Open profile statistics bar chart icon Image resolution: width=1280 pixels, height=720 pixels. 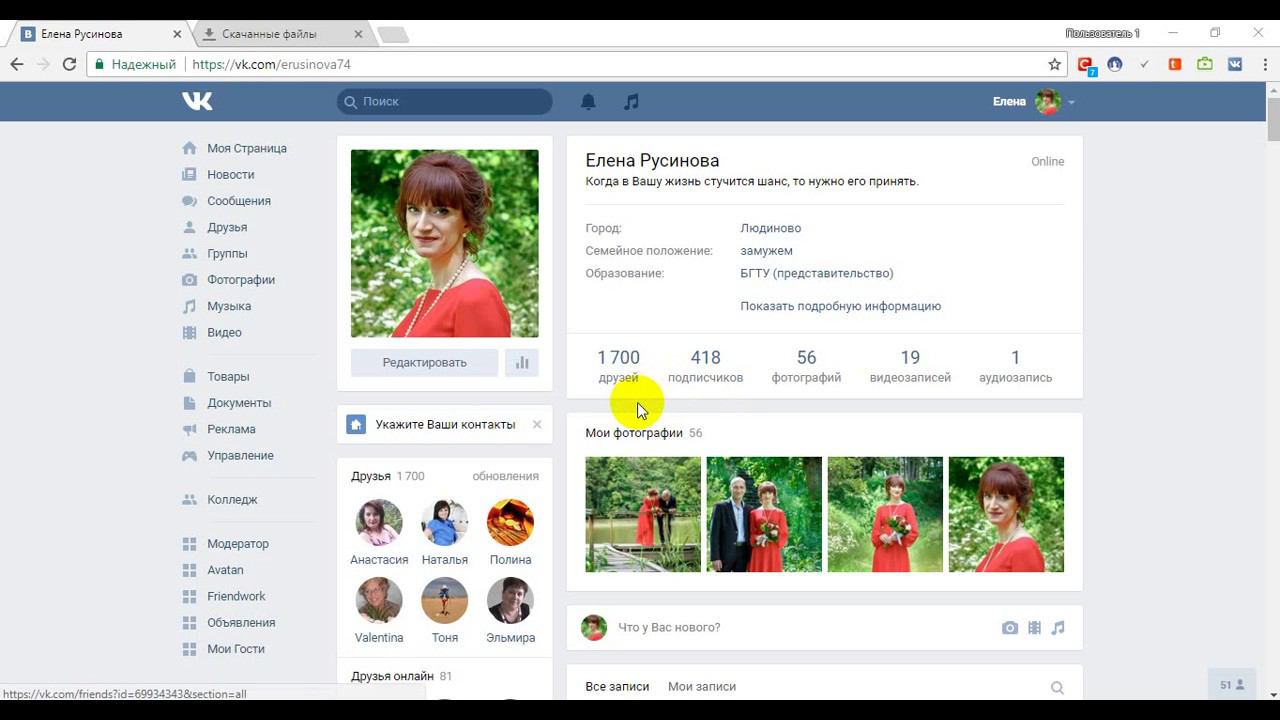pyautogui.click(x=522, y=363)
